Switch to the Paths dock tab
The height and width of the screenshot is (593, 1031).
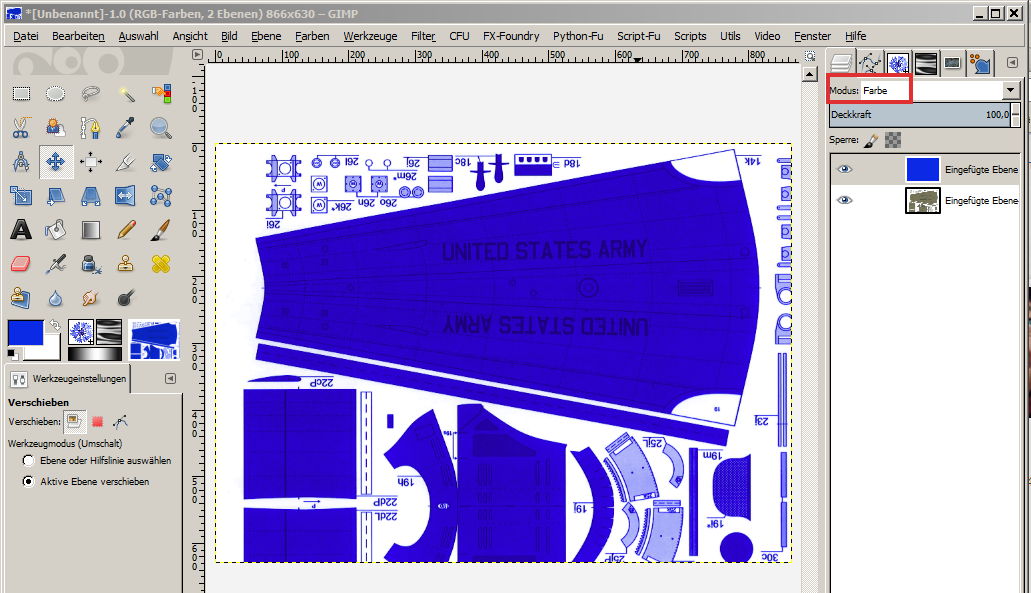(869, 63)
